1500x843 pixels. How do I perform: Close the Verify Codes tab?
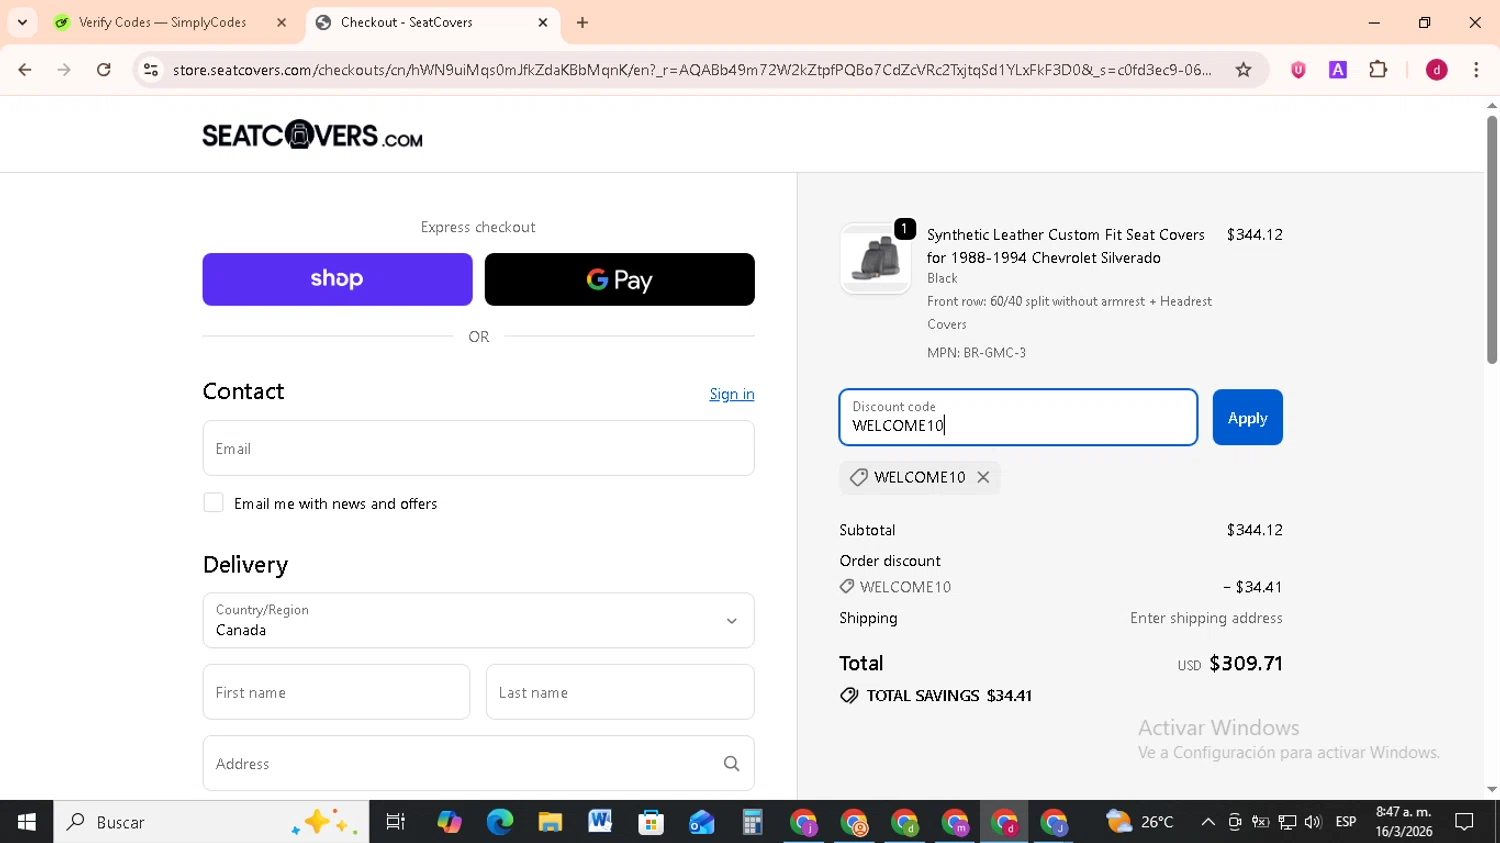[281, 22]
